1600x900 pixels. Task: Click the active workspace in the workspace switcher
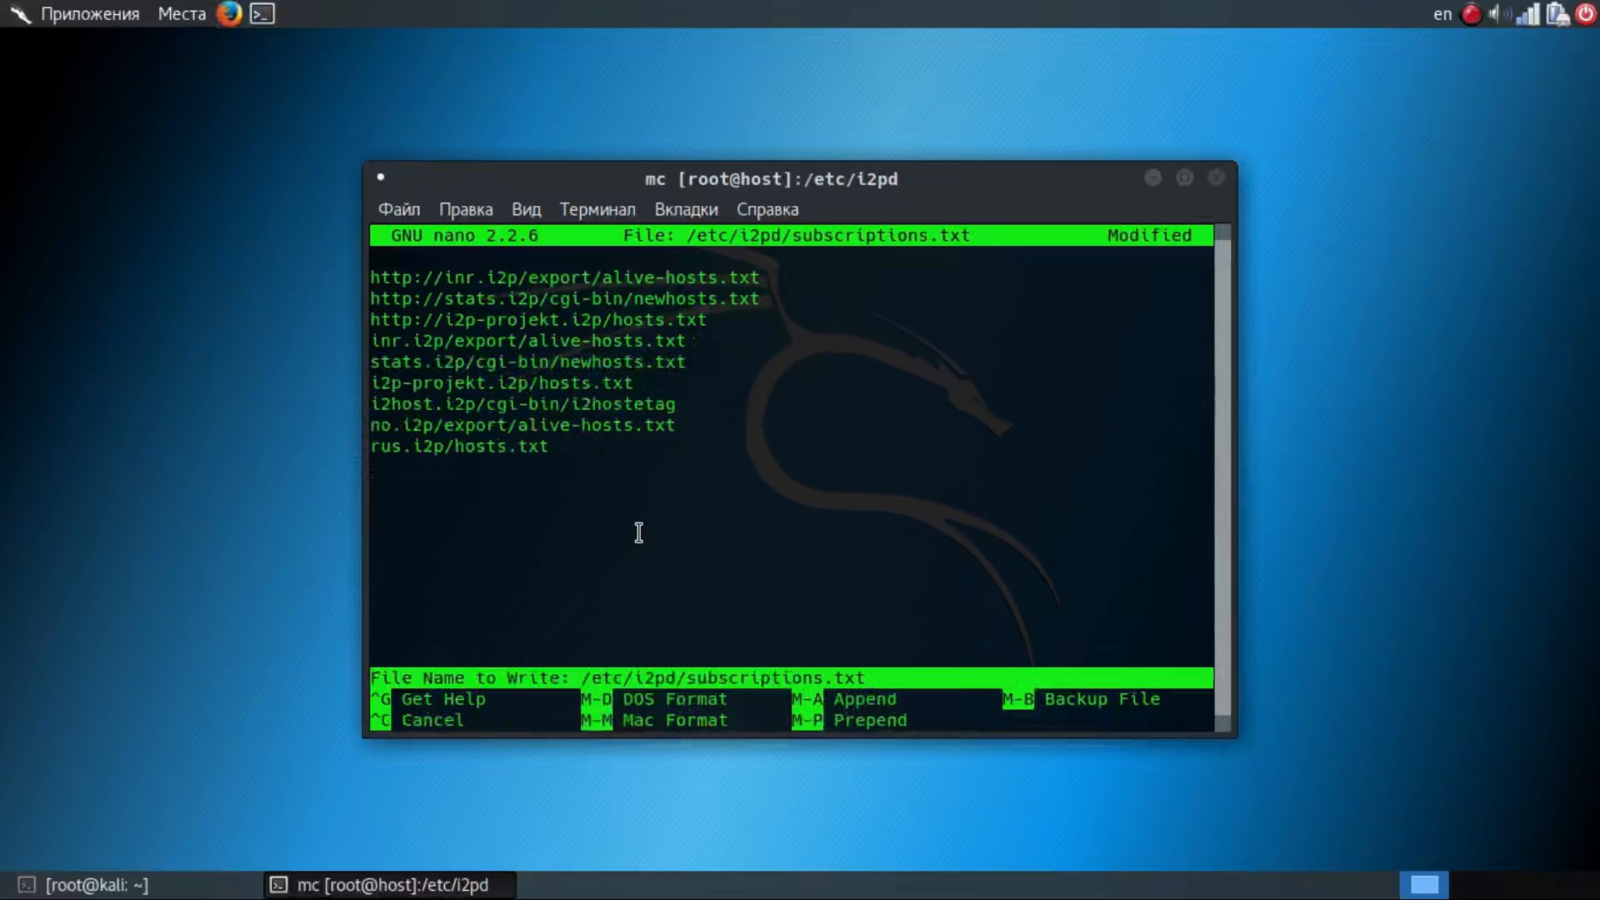tap(1424, 885)
